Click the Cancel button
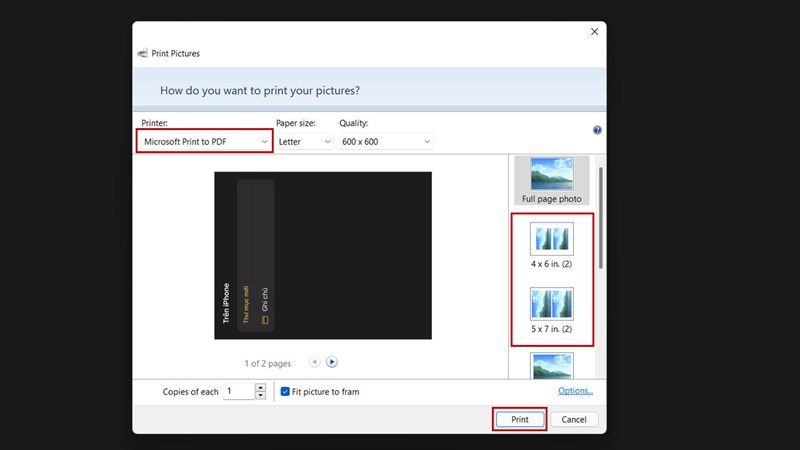 tap(573, 419)
